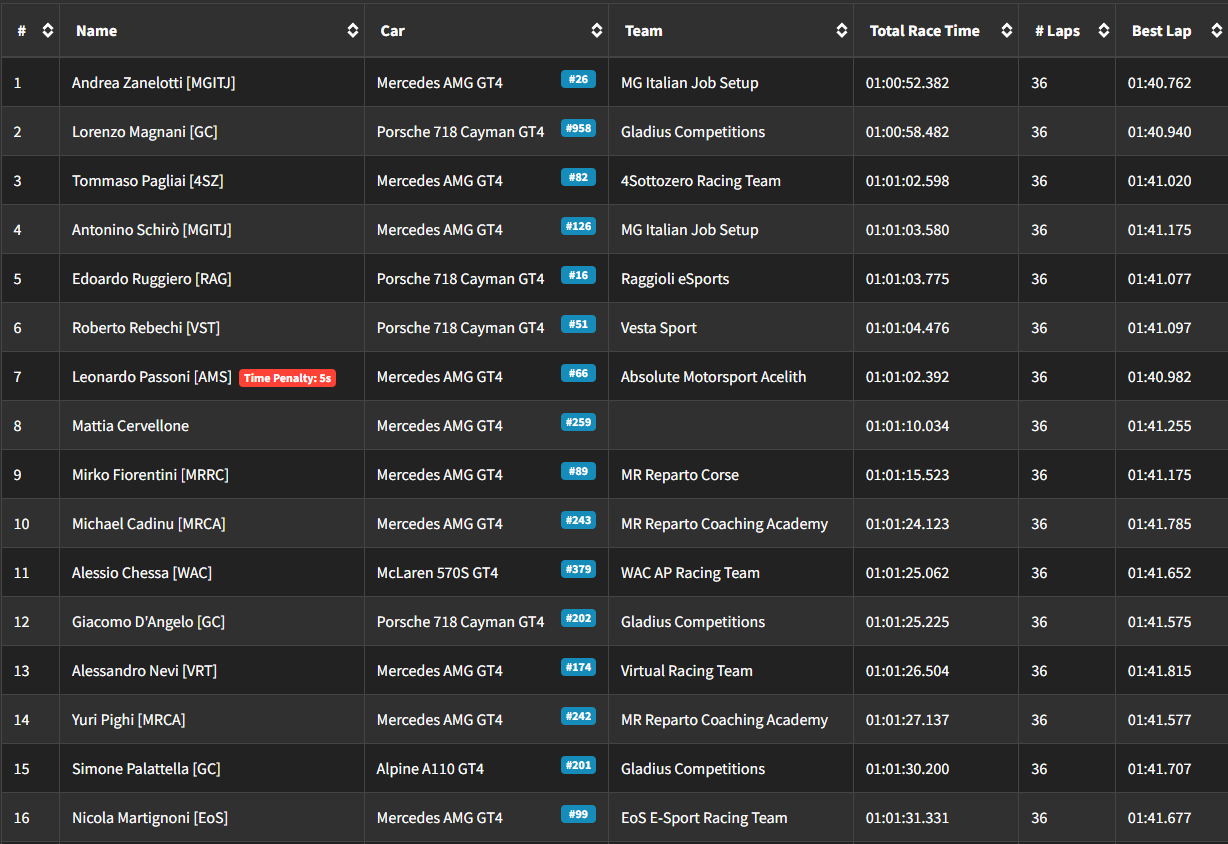Sort table by Team column arrows

click(841, 31)
